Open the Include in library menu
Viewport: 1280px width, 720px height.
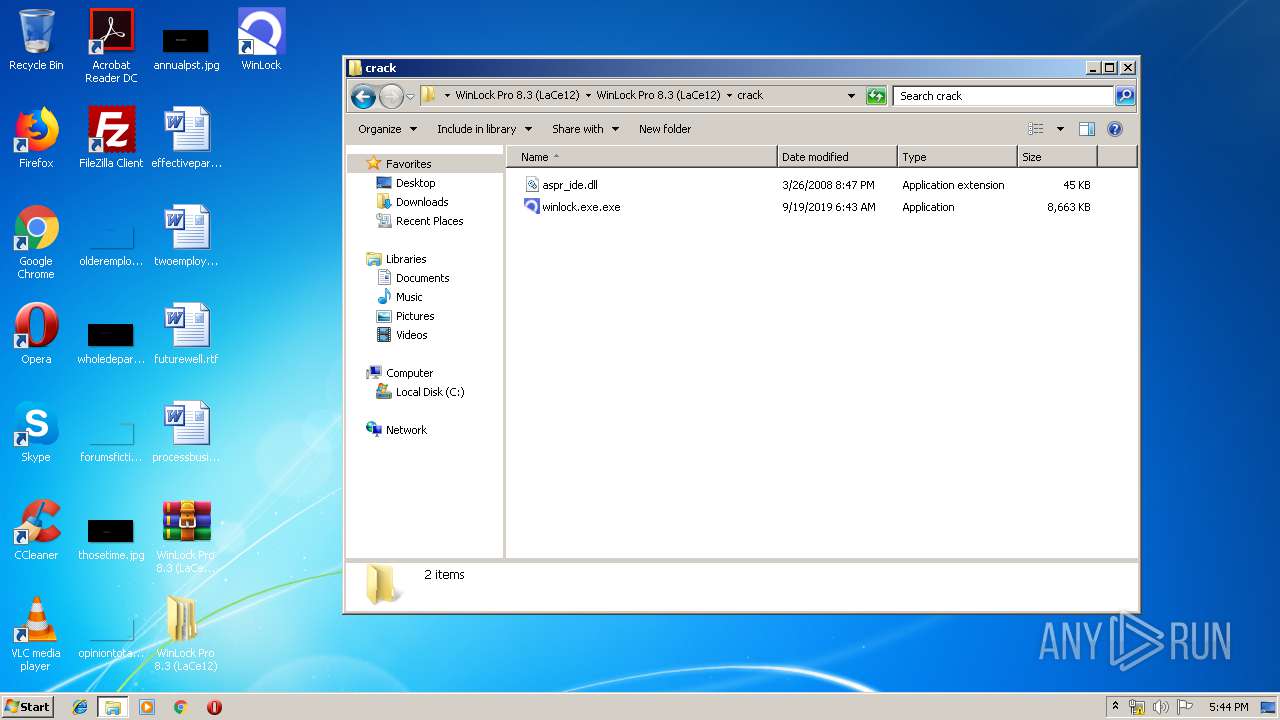[484, 129]
